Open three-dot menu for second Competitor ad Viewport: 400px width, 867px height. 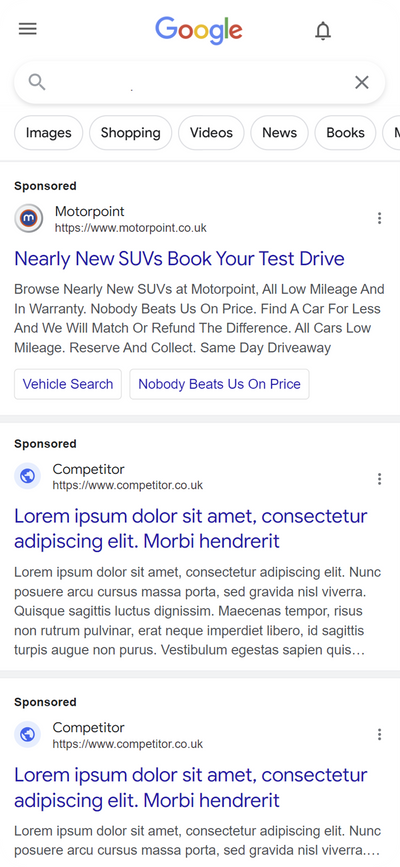[x=380, y=734]
